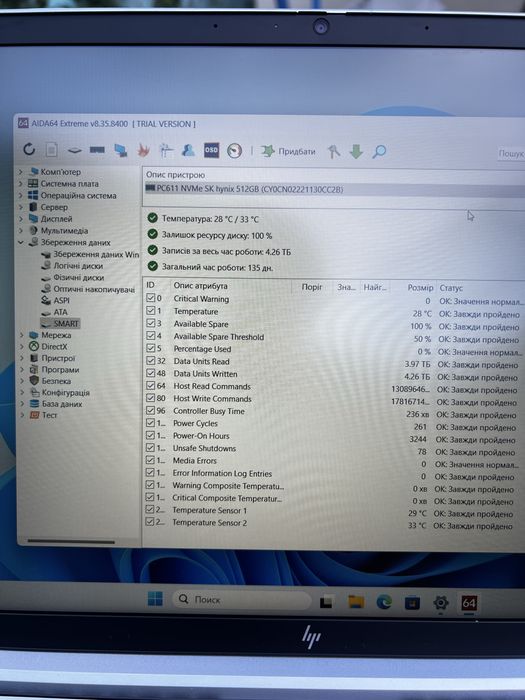Click the taskbar Поиск search box
Viewport: 525px width, 700px height.
[x=241, y=600]
